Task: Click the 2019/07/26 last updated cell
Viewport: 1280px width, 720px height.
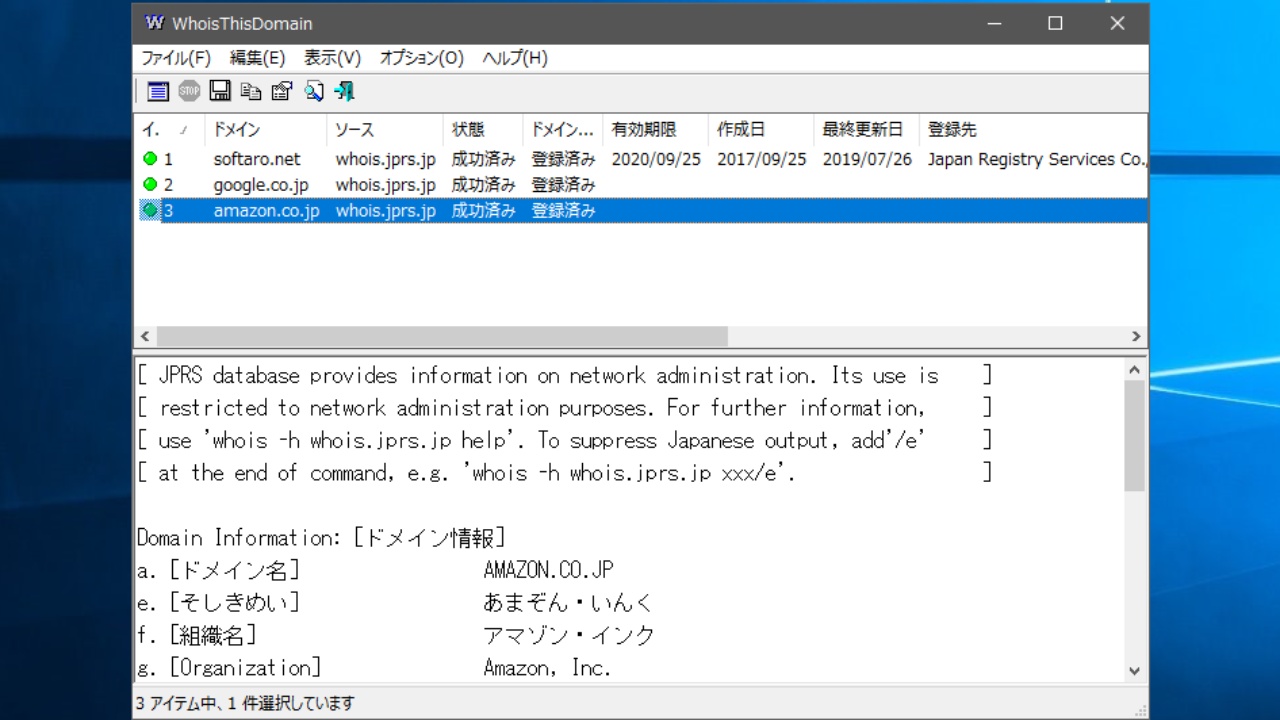Action: [x=867, y=159]
